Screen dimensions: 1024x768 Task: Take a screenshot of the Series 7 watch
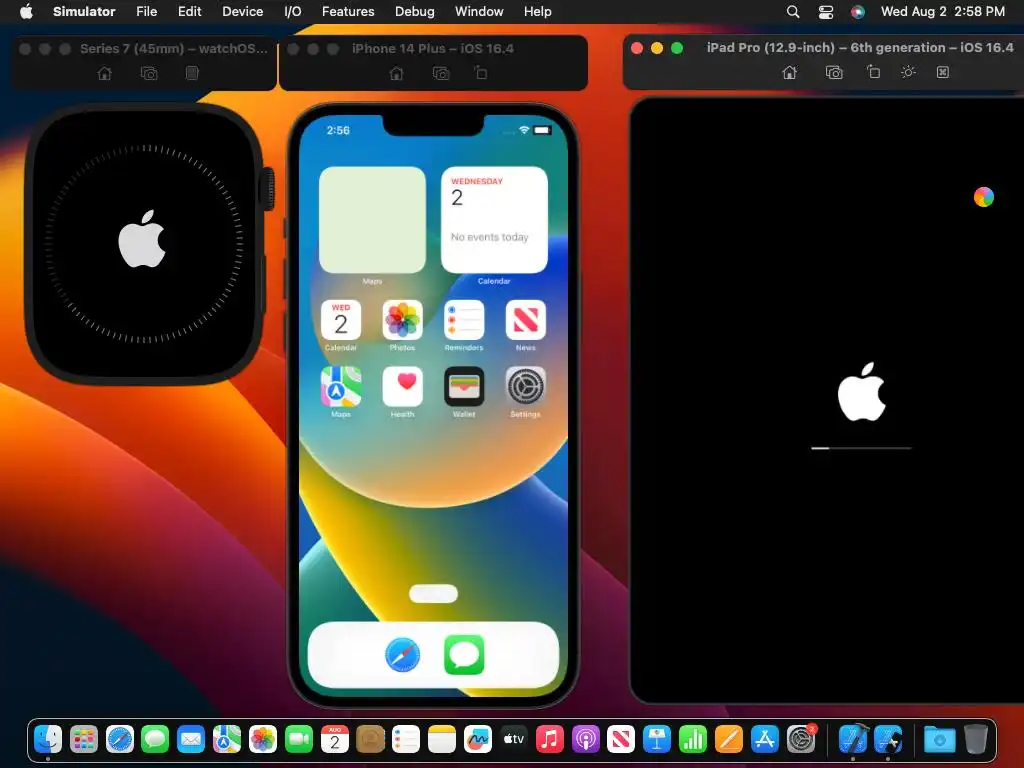[x=149, y=73]
